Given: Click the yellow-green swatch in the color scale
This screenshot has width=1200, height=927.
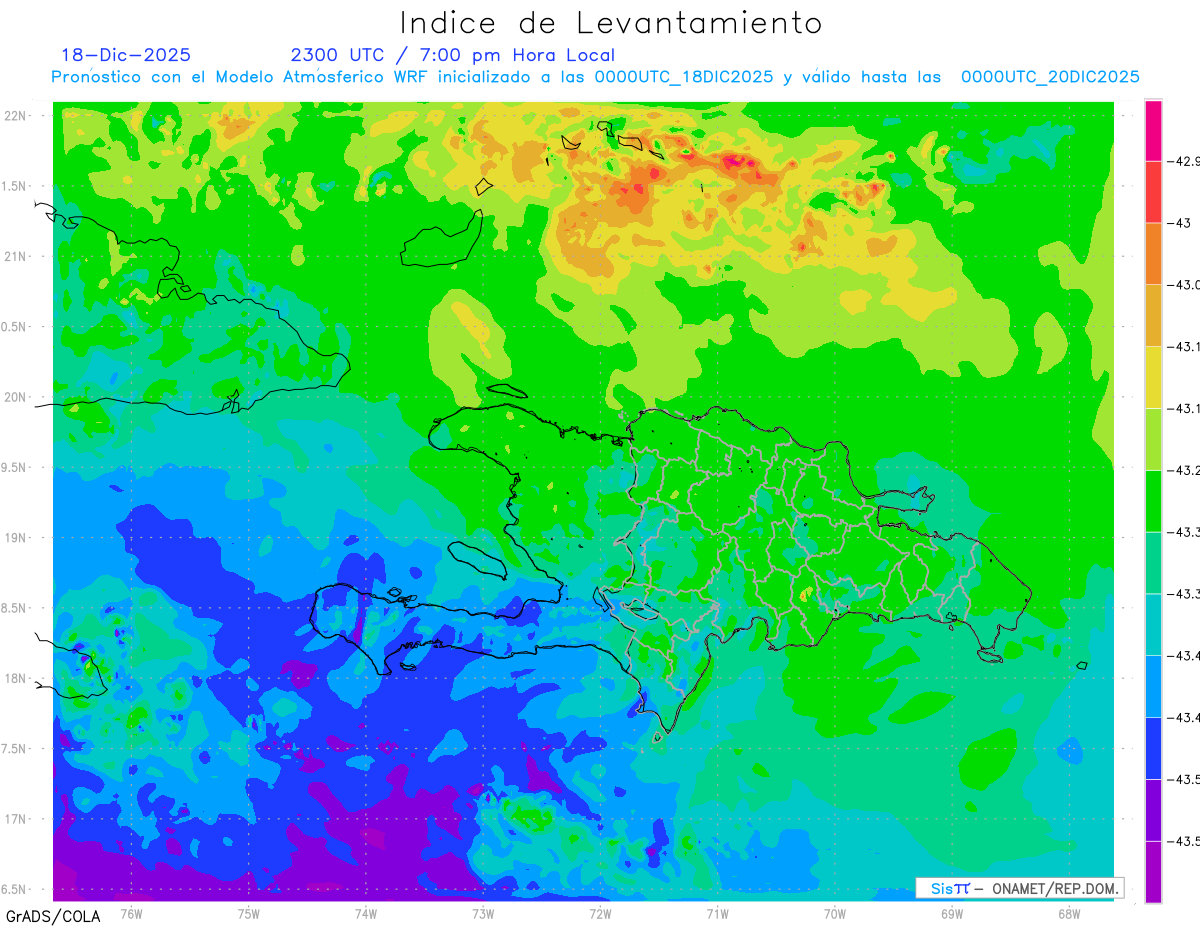Looking at the screenshot, I should point(1154,439).
